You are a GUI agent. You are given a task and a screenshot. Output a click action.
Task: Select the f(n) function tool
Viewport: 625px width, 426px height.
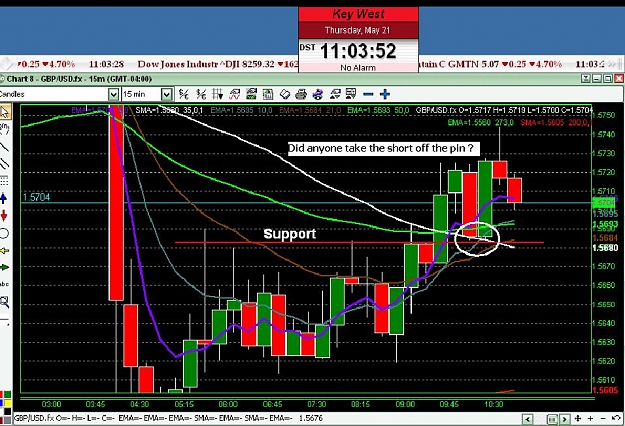pyautogui.click(x=4, y=128)
